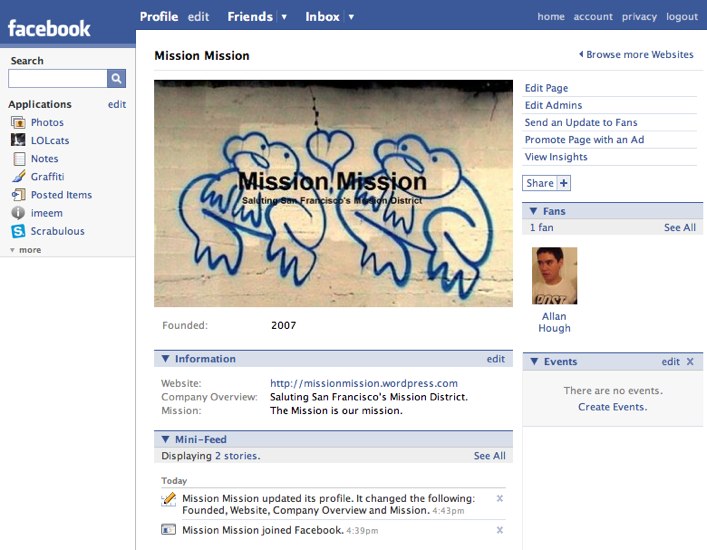Open the privacy menu item
This screenshot has width=707, height=550.
tap(639, 17)
